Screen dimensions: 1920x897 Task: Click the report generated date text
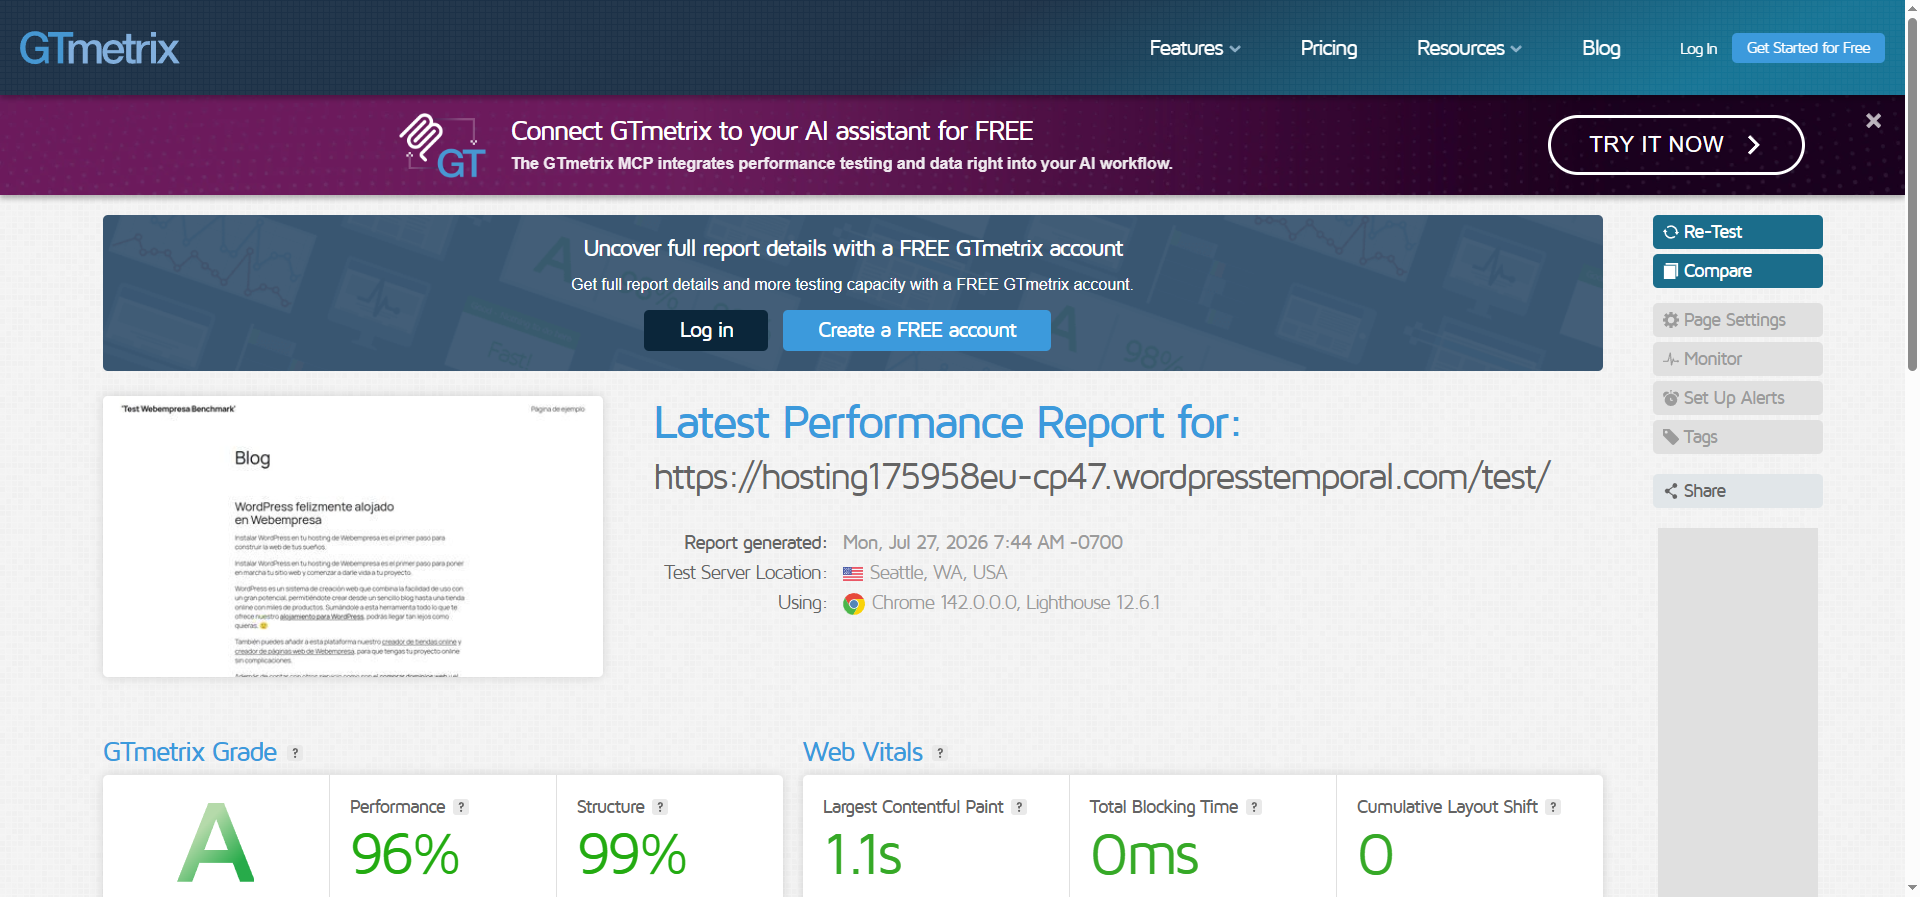982,542
